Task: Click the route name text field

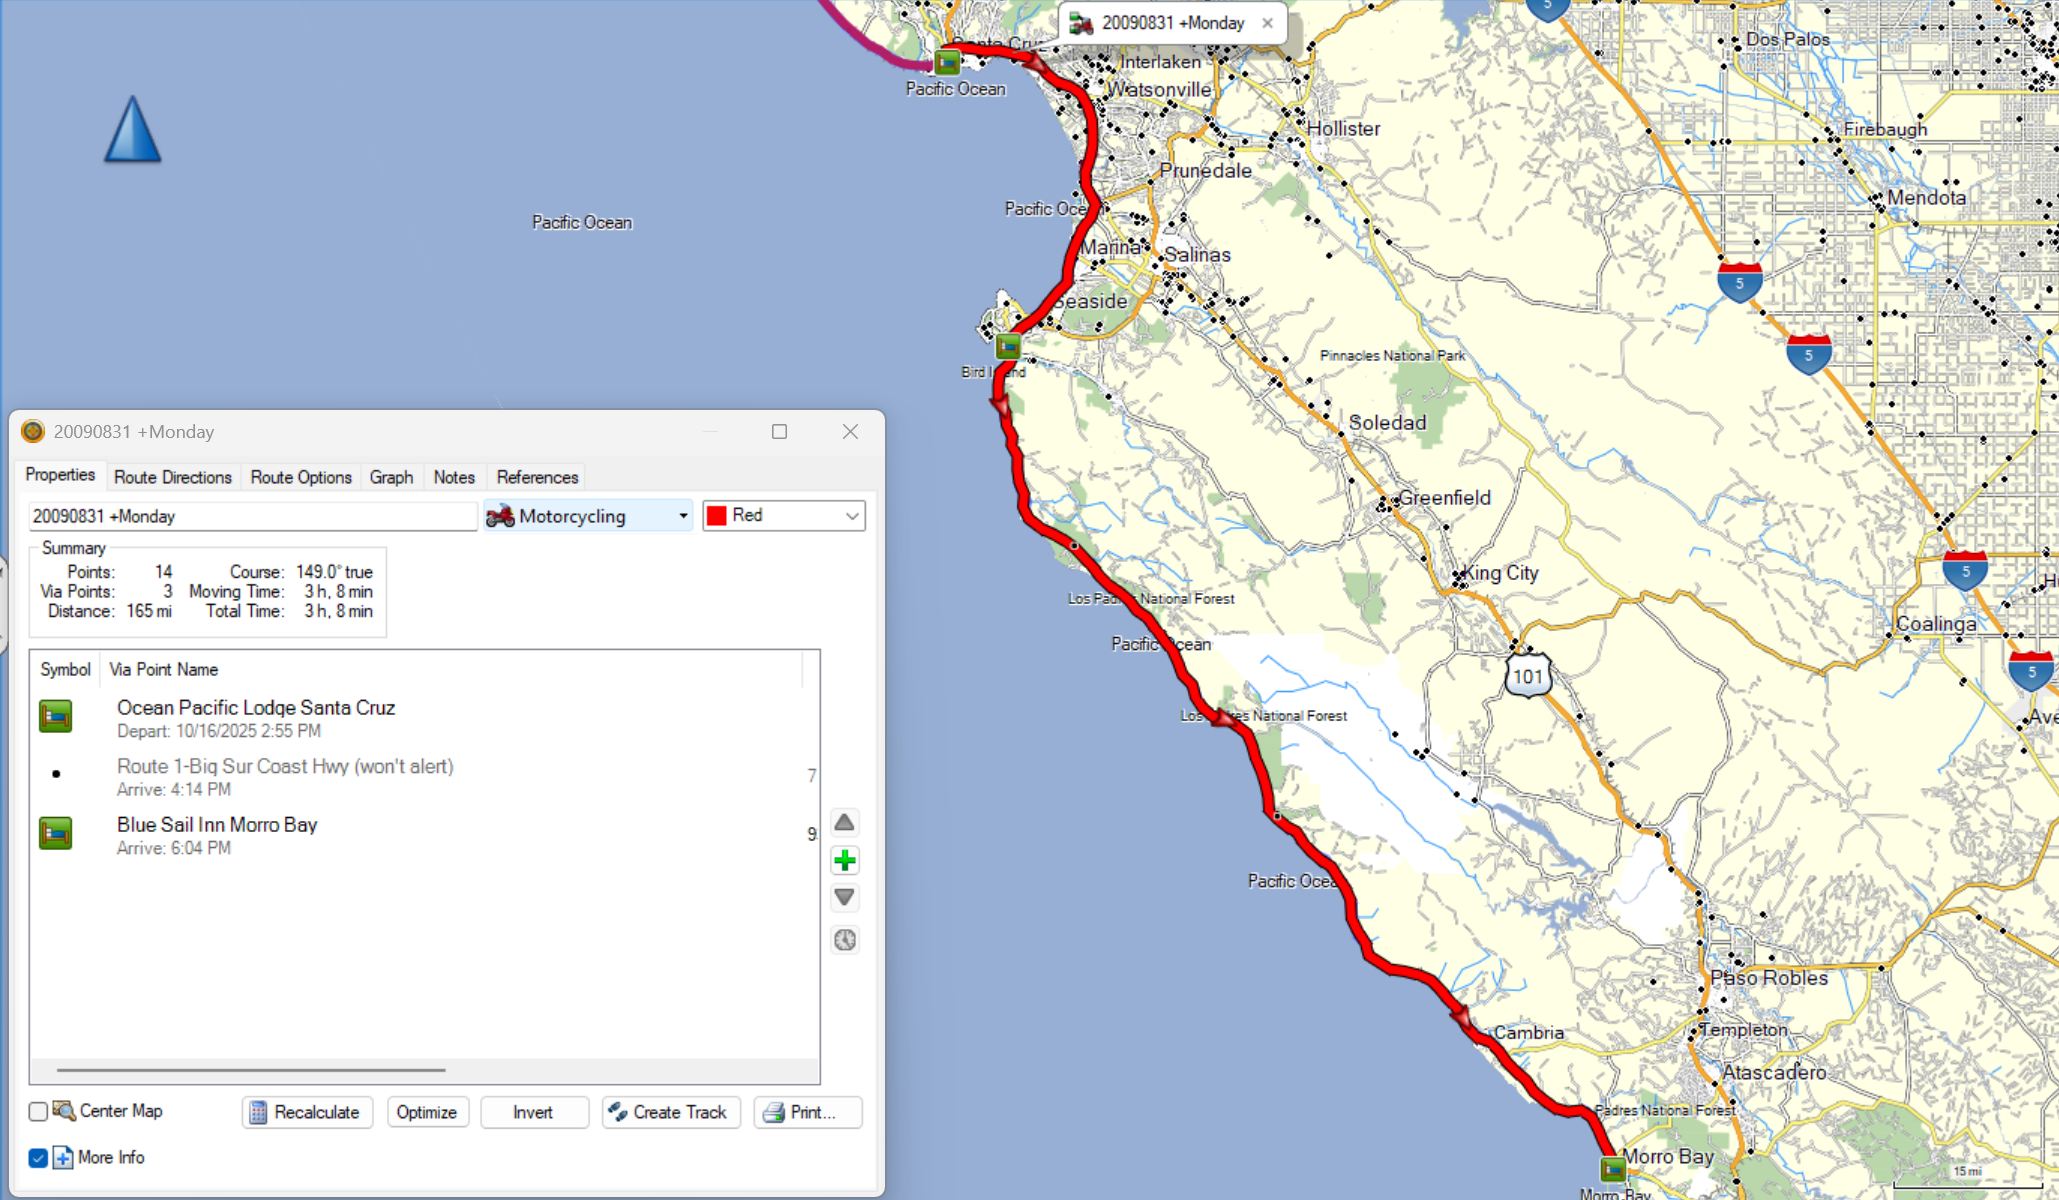Action: (x=252, y=516)
